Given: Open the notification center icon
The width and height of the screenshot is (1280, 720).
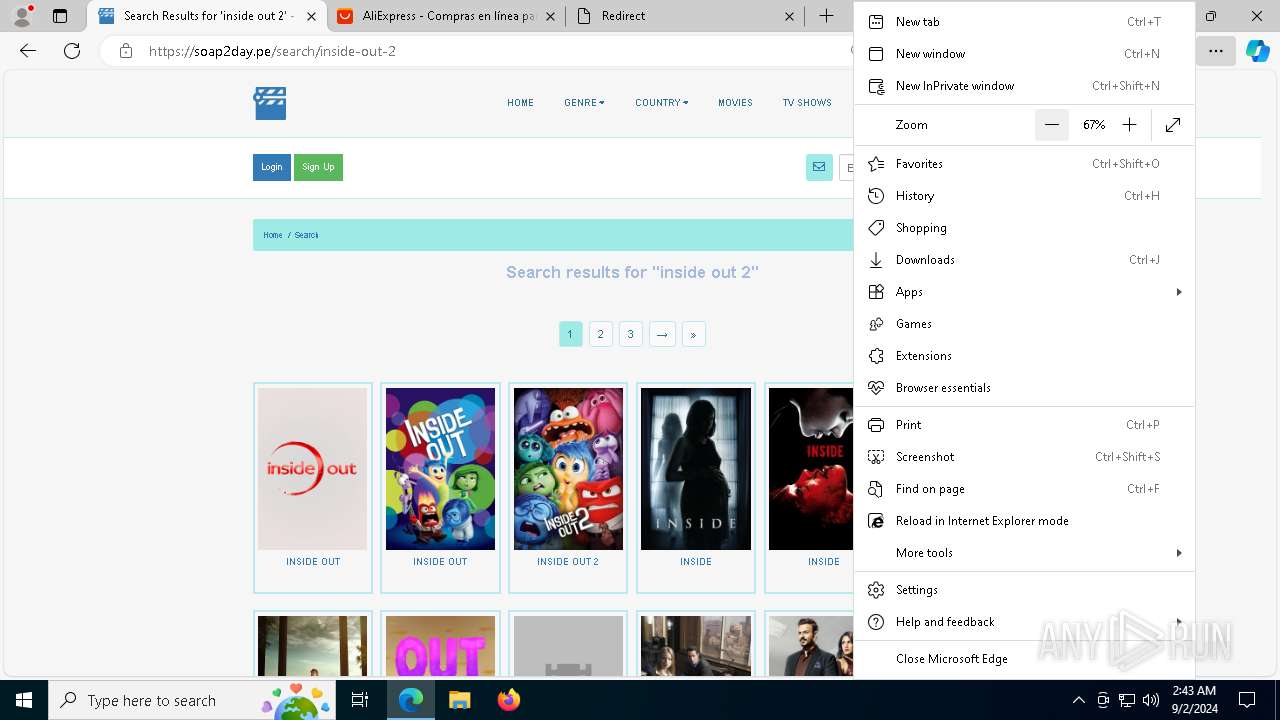Looking at the screenshot, I should 1247,700.
